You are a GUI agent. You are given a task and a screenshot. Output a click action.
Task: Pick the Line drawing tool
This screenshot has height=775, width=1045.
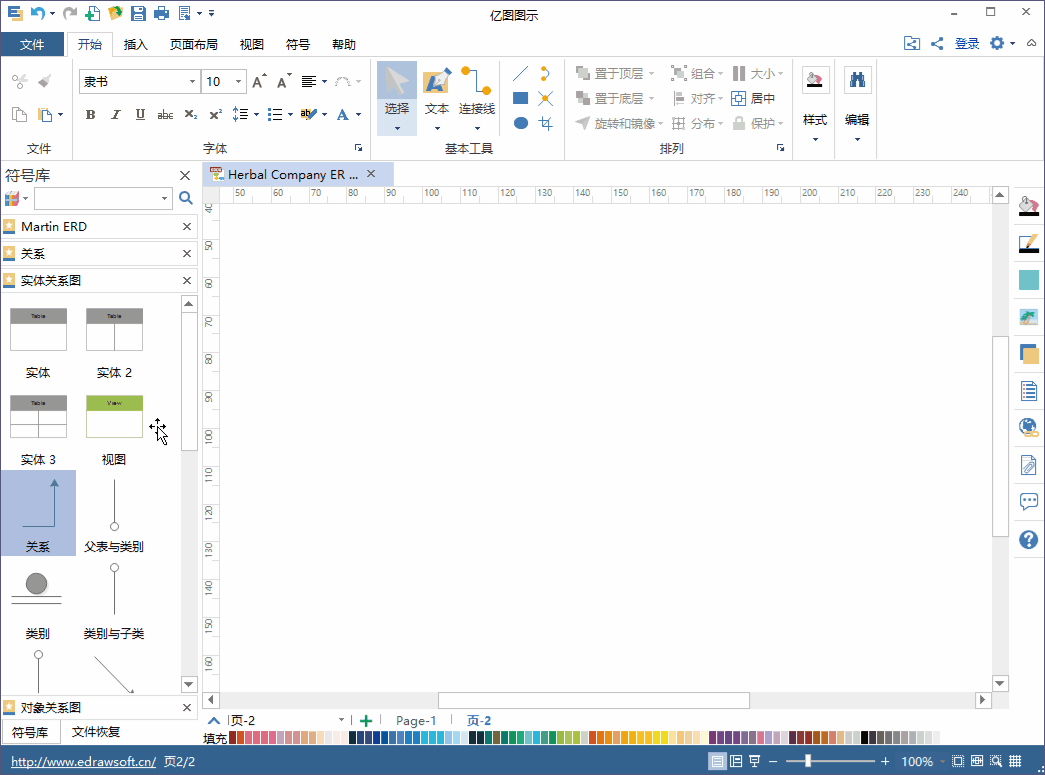pyautogui.click(x=521, y=73)
